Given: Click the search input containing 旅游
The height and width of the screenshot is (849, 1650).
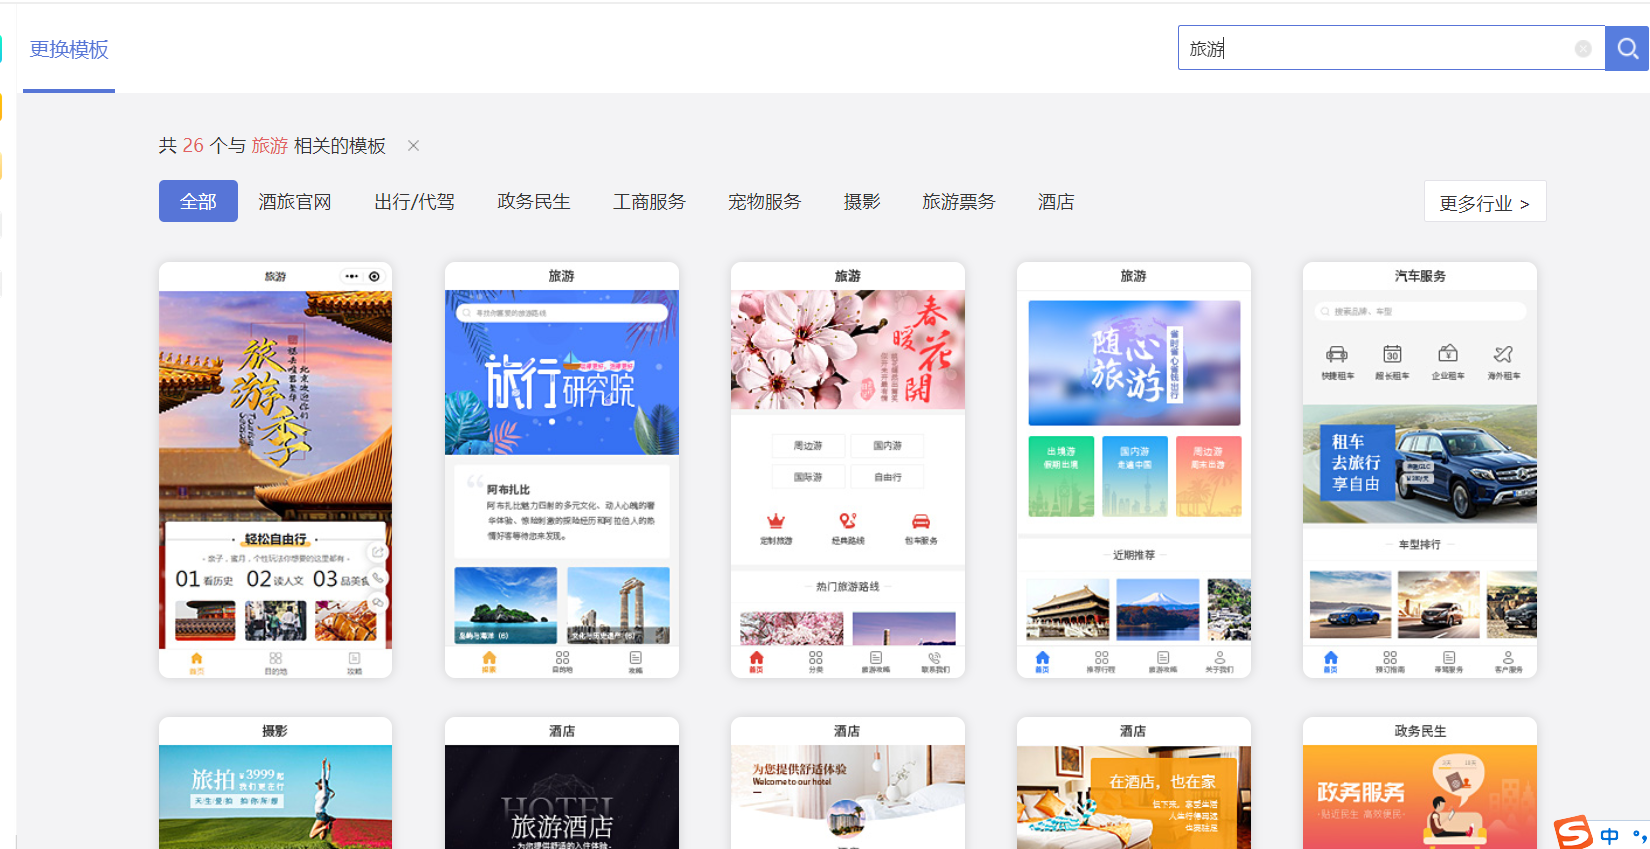Looking at the screenshot, I should point(1391,48).
